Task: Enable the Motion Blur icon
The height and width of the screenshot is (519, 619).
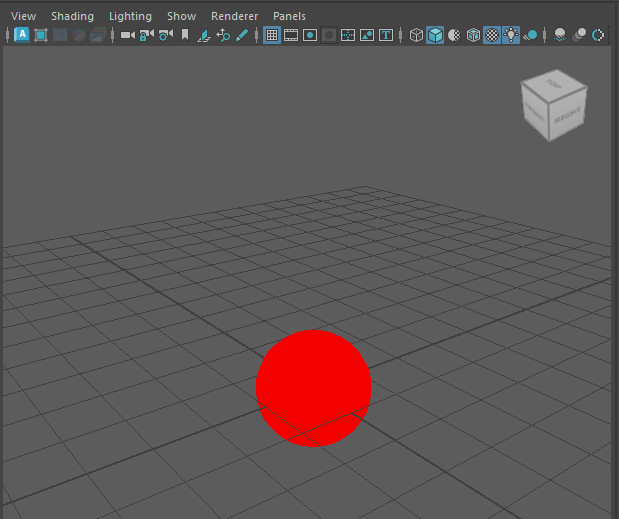Action: 579,35
